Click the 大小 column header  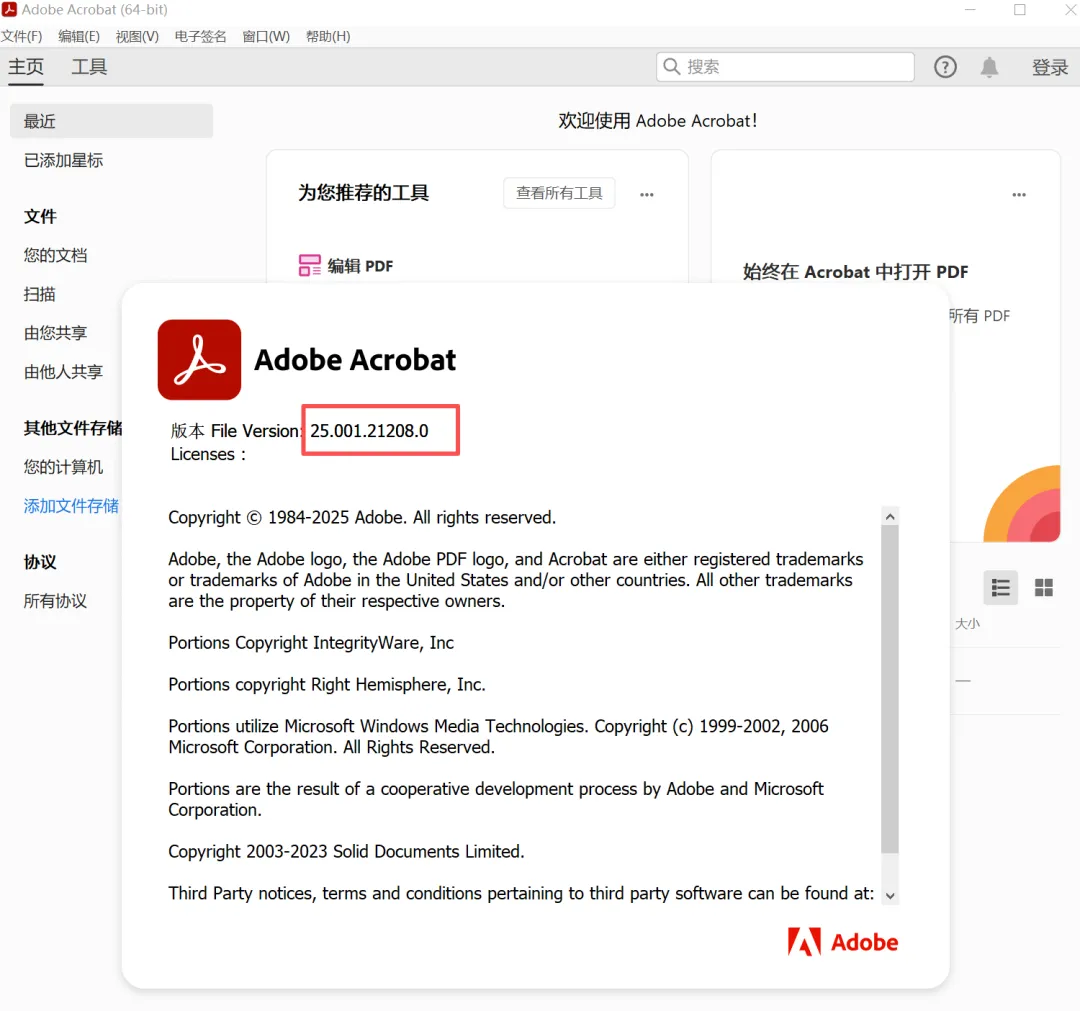[967, 624]
